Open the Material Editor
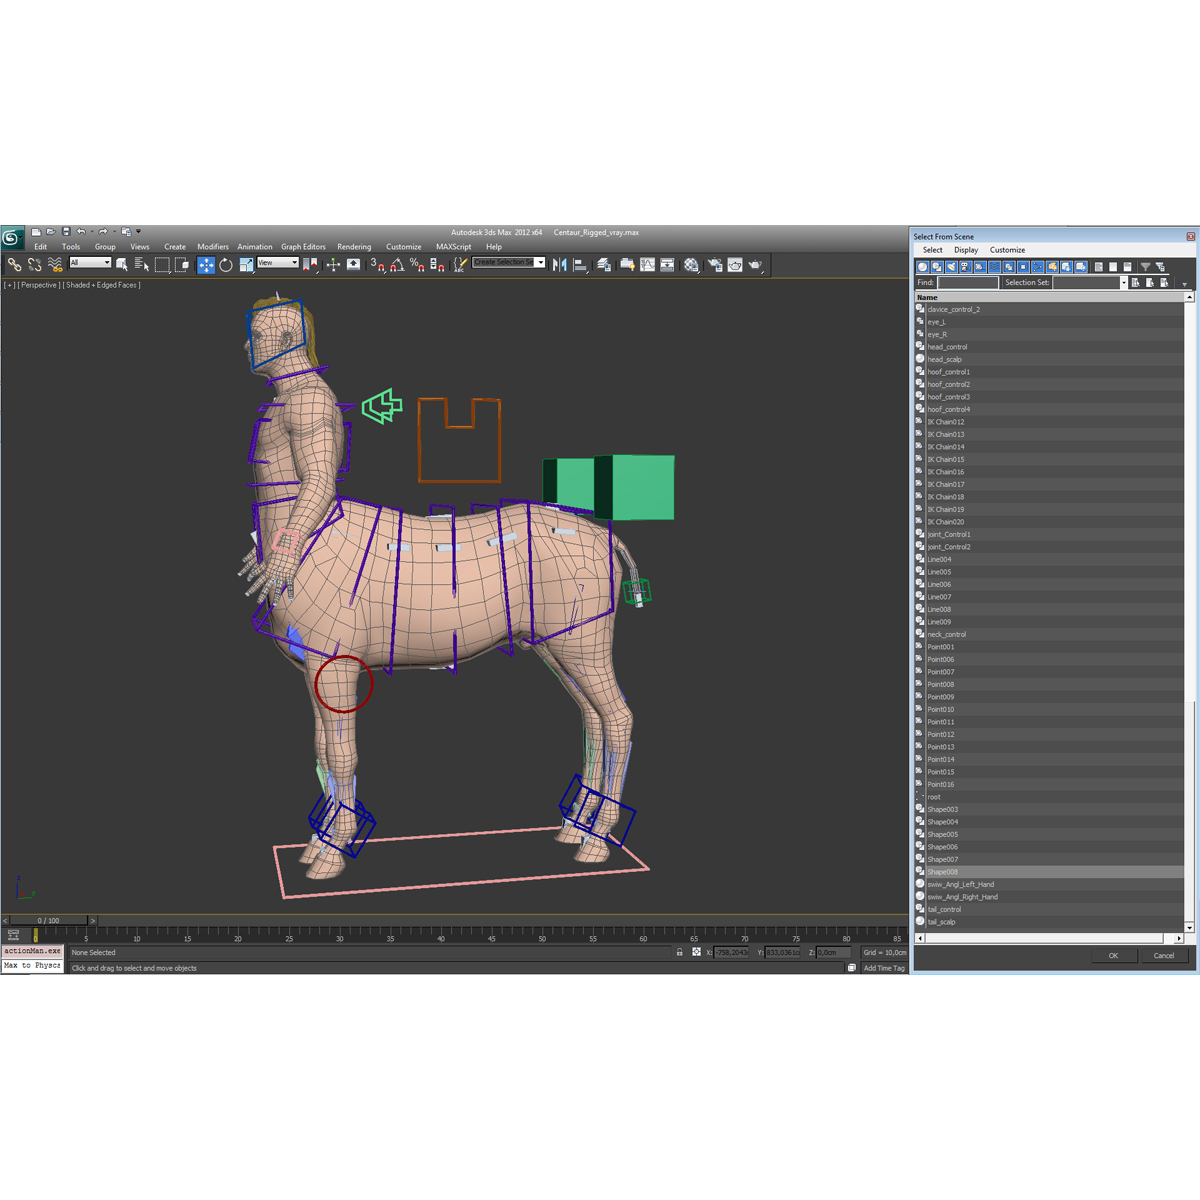The height and width of the screenshot is (1200, 1200). point(691,264)
